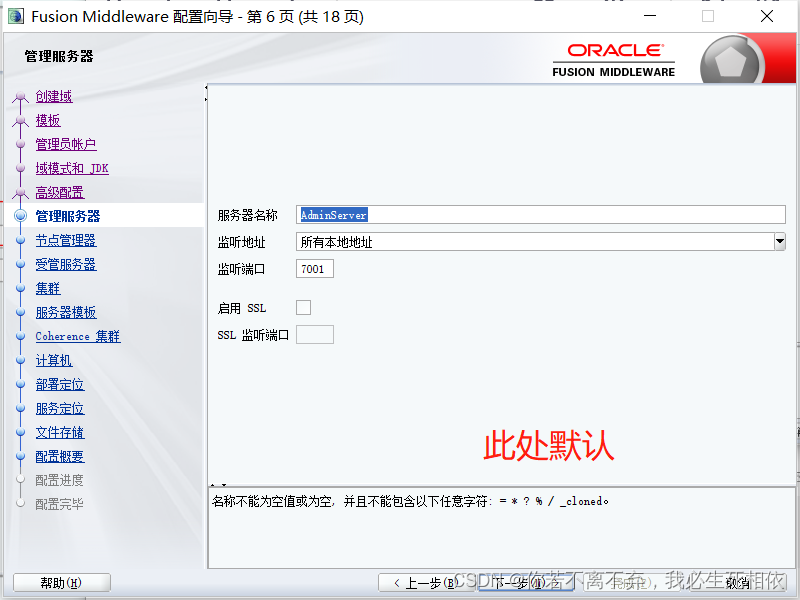Go to the 高级配置 step
Screen dimensions: 800x600
coord(60,192)
